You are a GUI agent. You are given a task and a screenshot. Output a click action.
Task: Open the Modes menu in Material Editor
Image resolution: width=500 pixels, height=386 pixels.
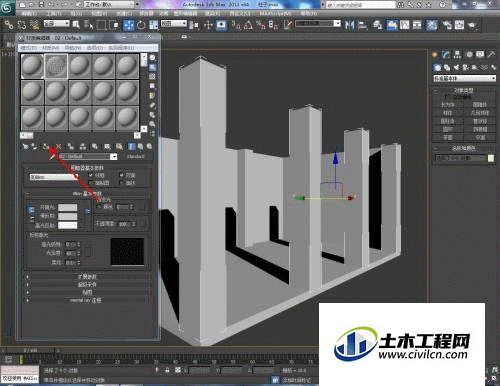[29, 48]
